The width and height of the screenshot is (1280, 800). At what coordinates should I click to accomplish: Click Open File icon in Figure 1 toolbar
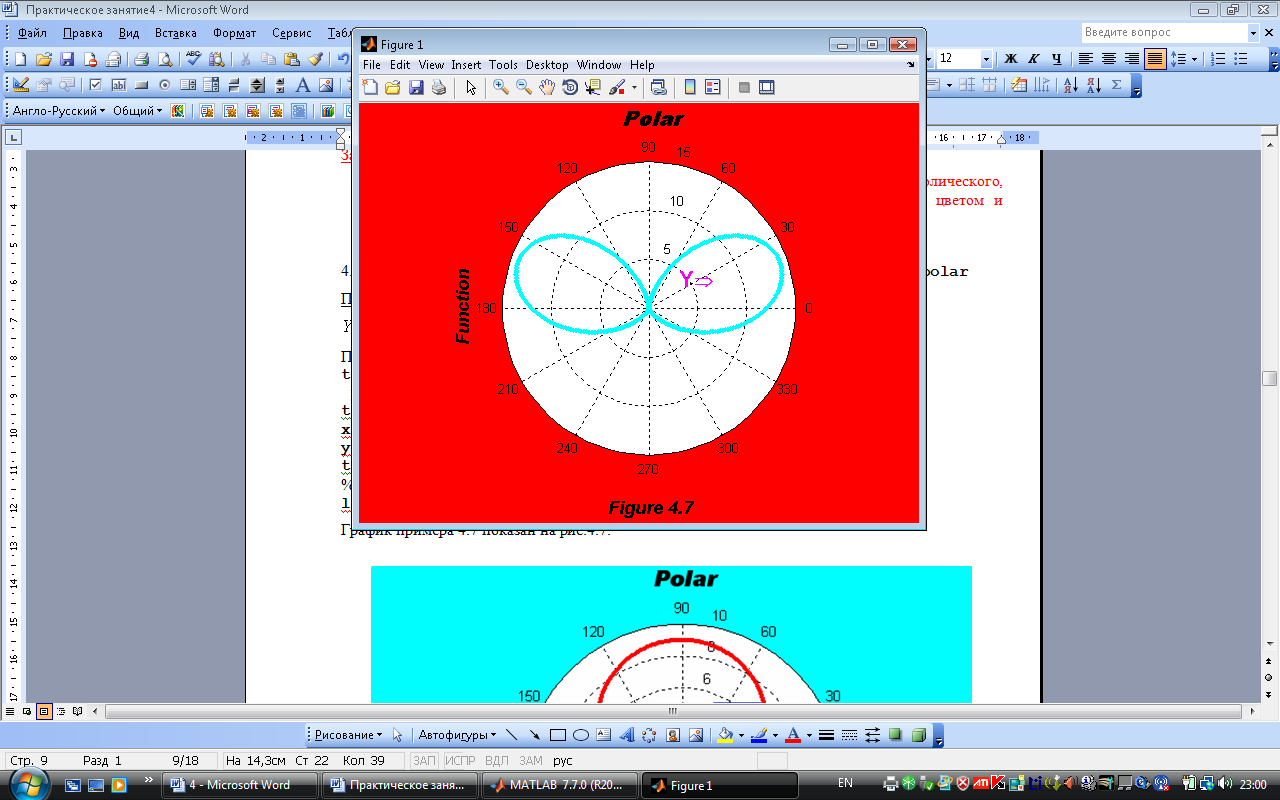tap(393, 88)
